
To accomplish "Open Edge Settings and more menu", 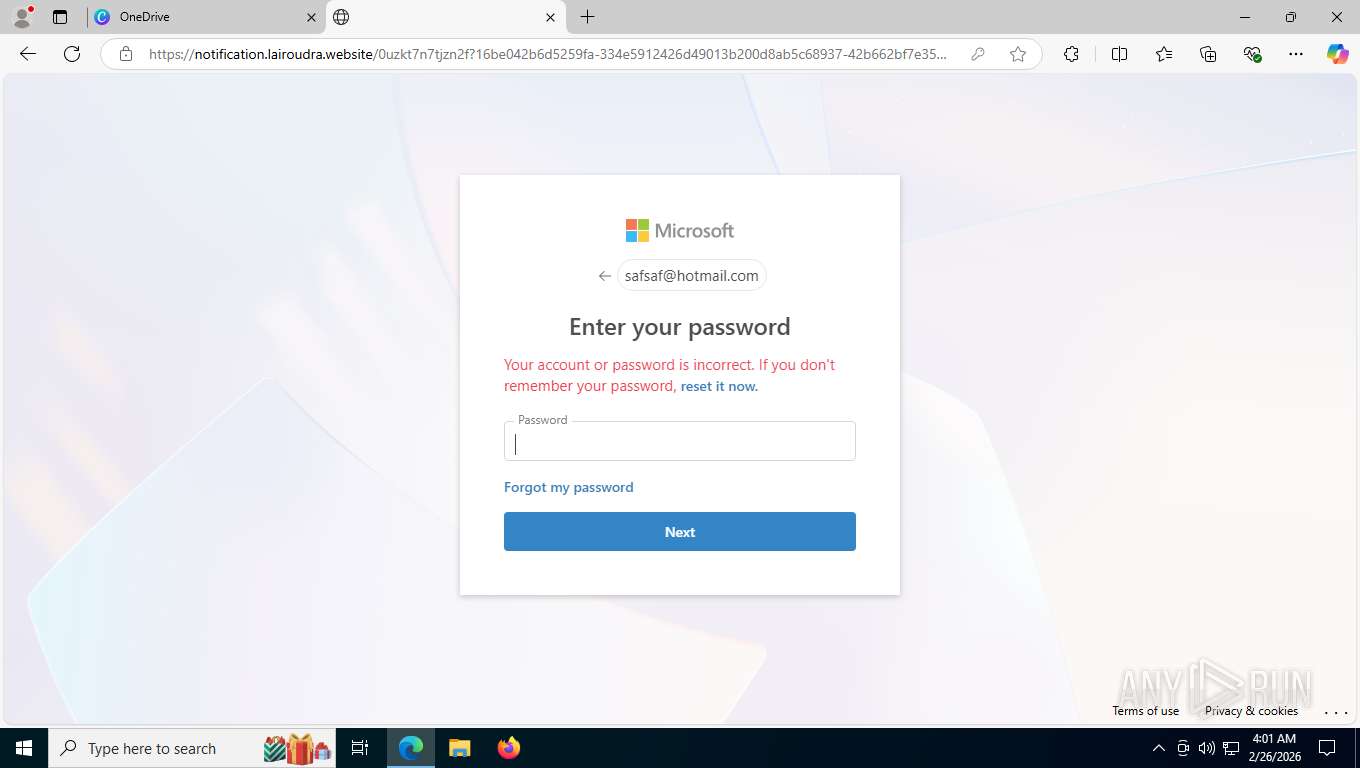I will [1296, 54].
